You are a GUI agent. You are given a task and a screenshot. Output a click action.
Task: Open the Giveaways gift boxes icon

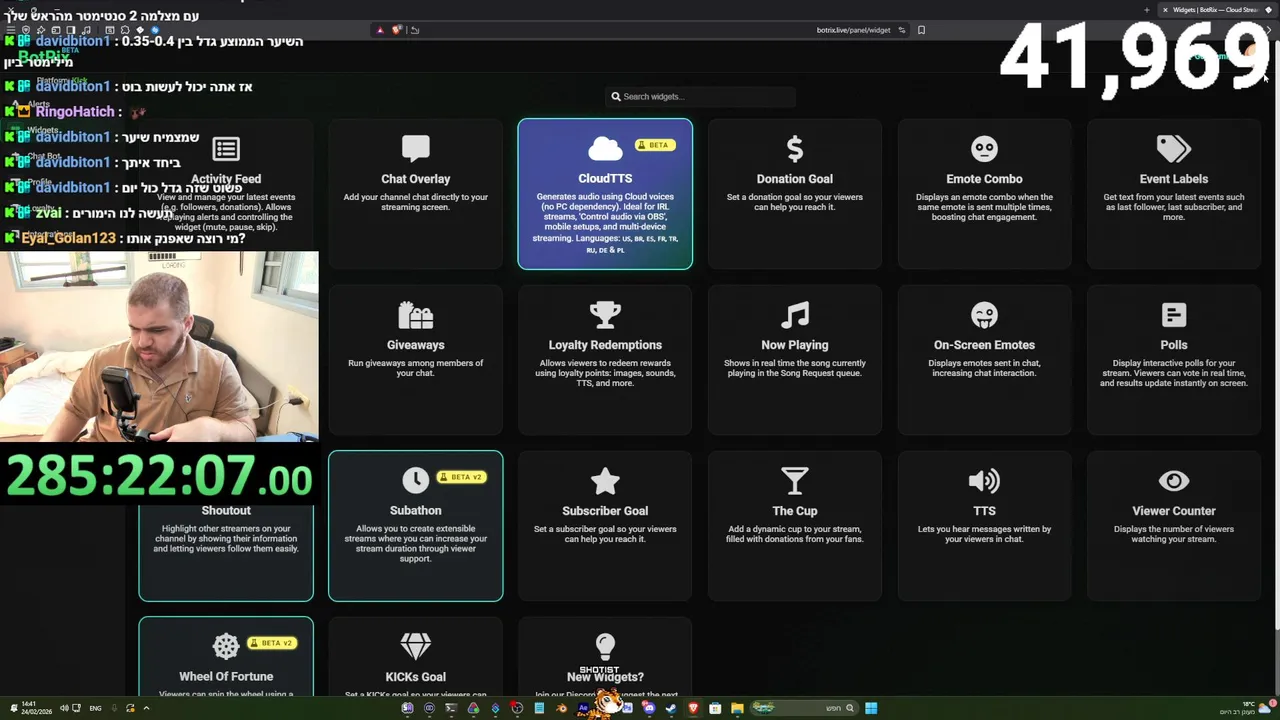pyautogui.click(x=415, y=315)
